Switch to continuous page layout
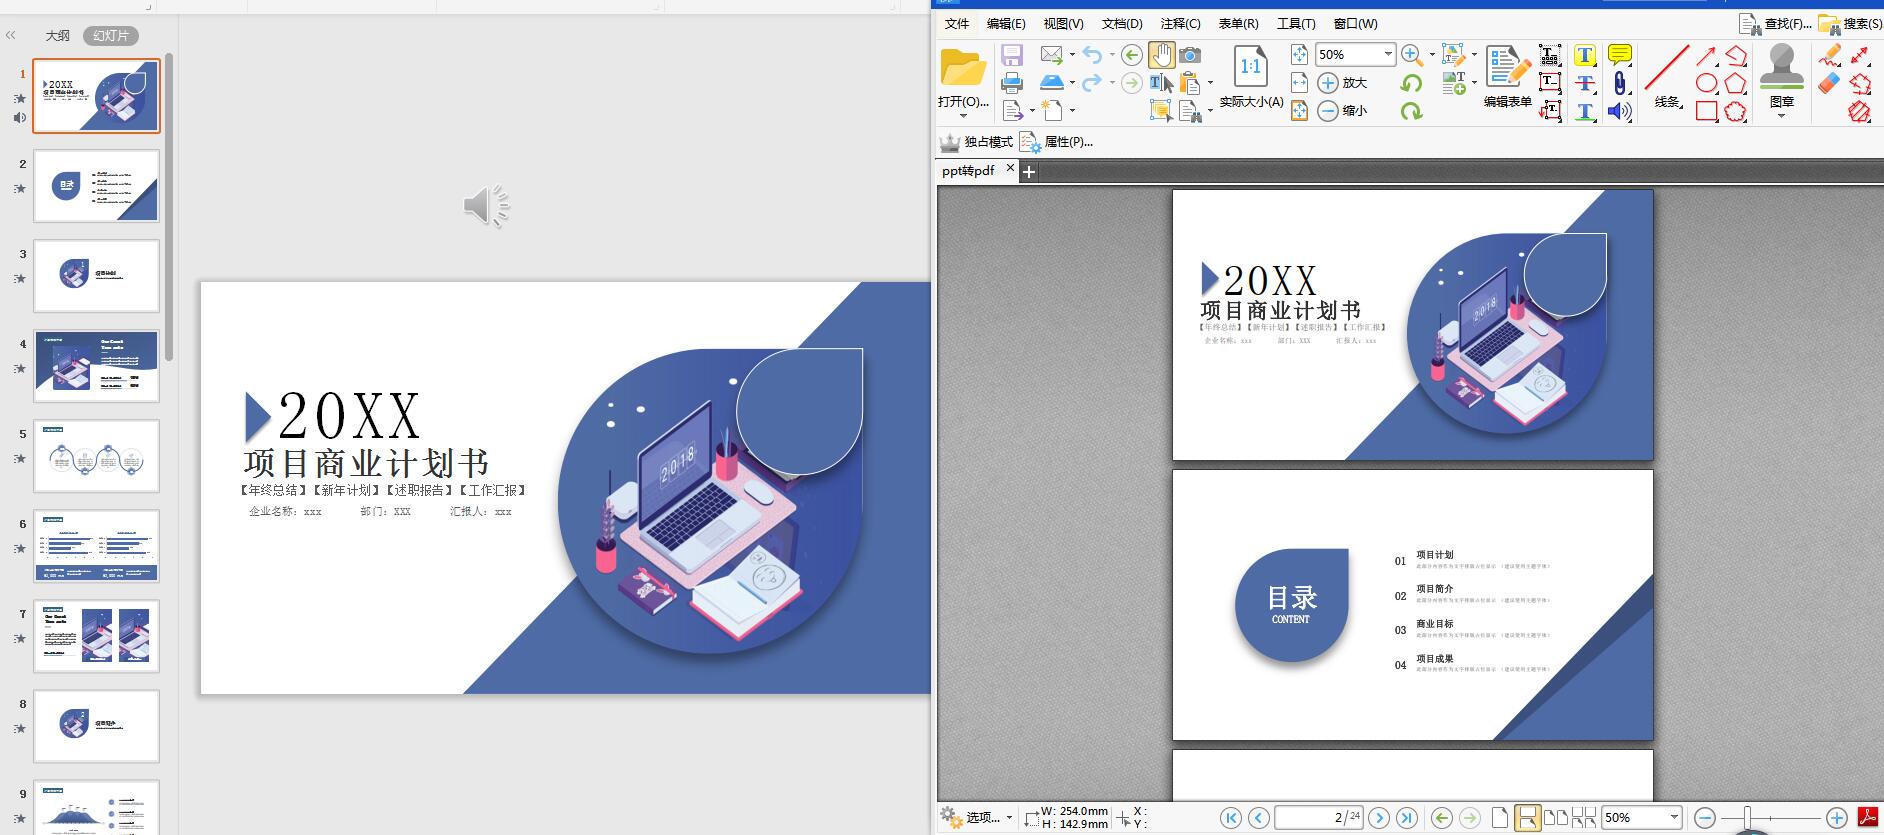1884x835 pixels. coord(1527,818)
